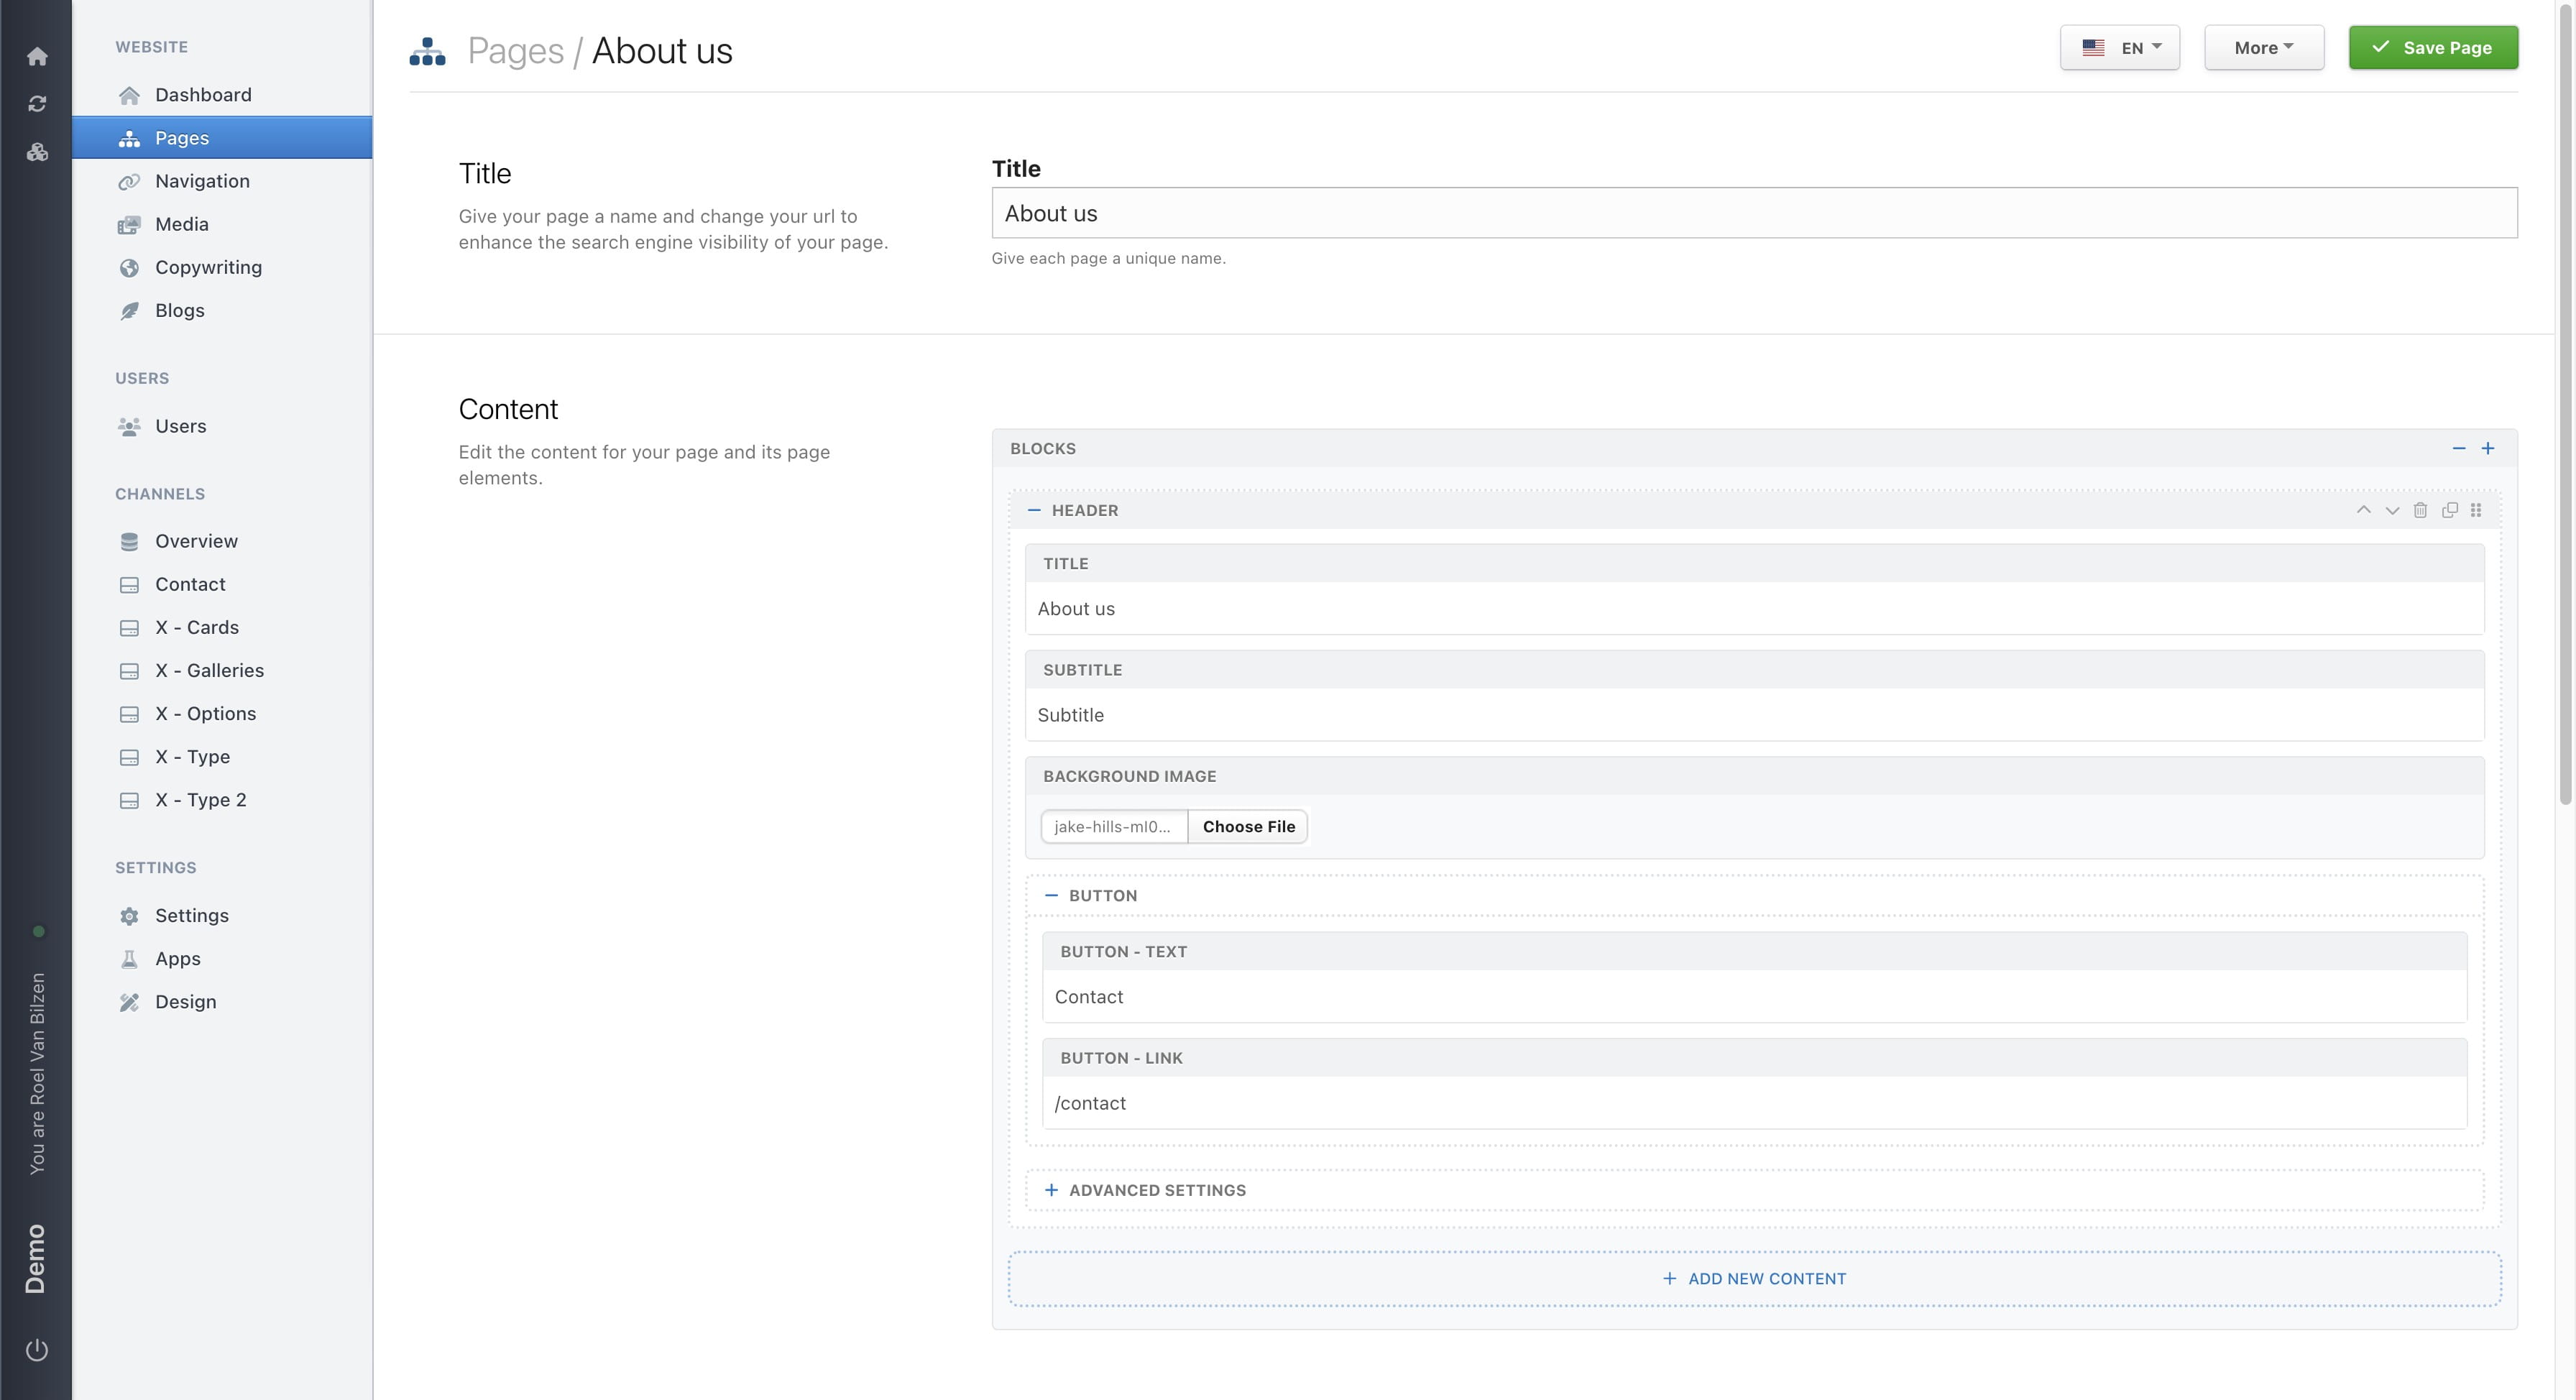Collapse all blocks using the minus icon
Viewport: 2576px width, 1400px height.
[2459, 448]
